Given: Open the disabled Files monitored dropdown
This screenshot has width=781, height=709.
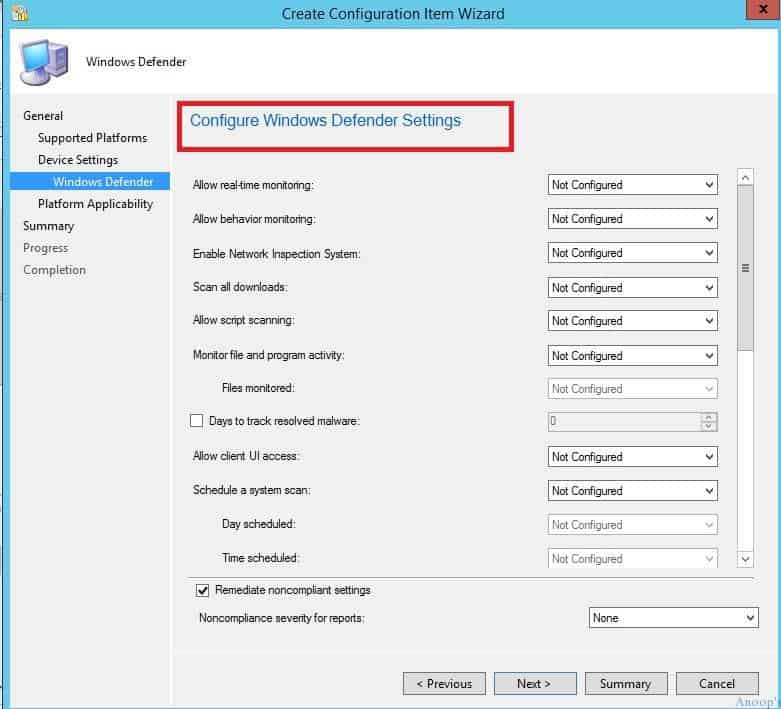Looking at the screenshot, I should 633,389.
